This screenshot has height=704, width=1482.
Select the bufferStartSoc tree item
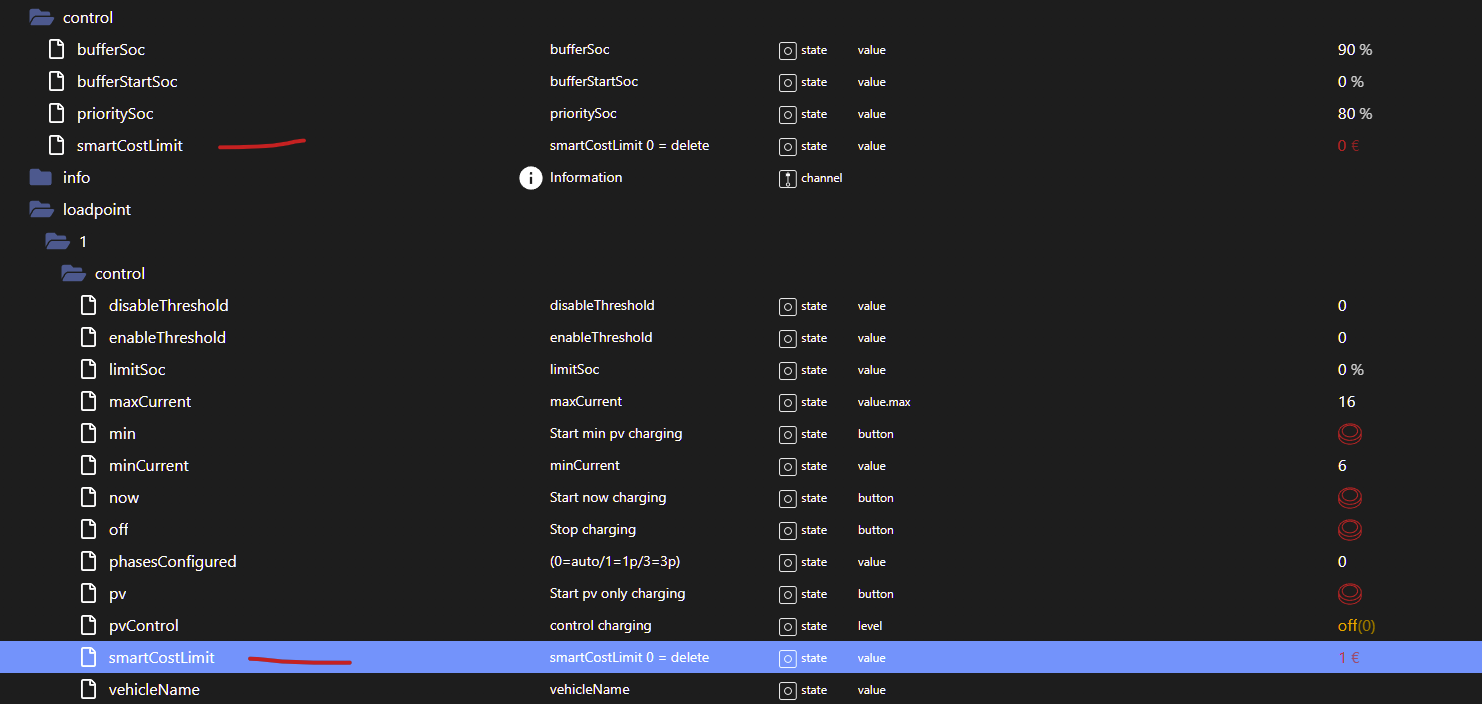(x=127, y=82)
